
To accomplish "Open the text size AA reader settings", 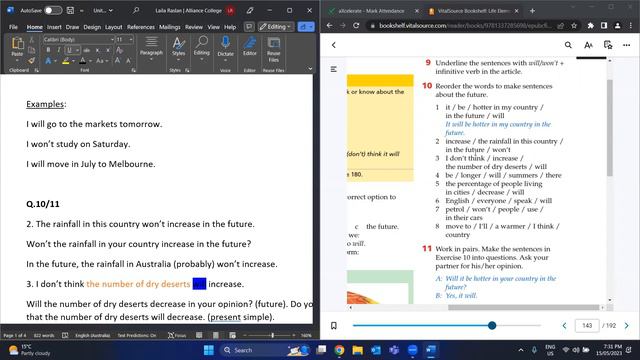I will [588, 45].
